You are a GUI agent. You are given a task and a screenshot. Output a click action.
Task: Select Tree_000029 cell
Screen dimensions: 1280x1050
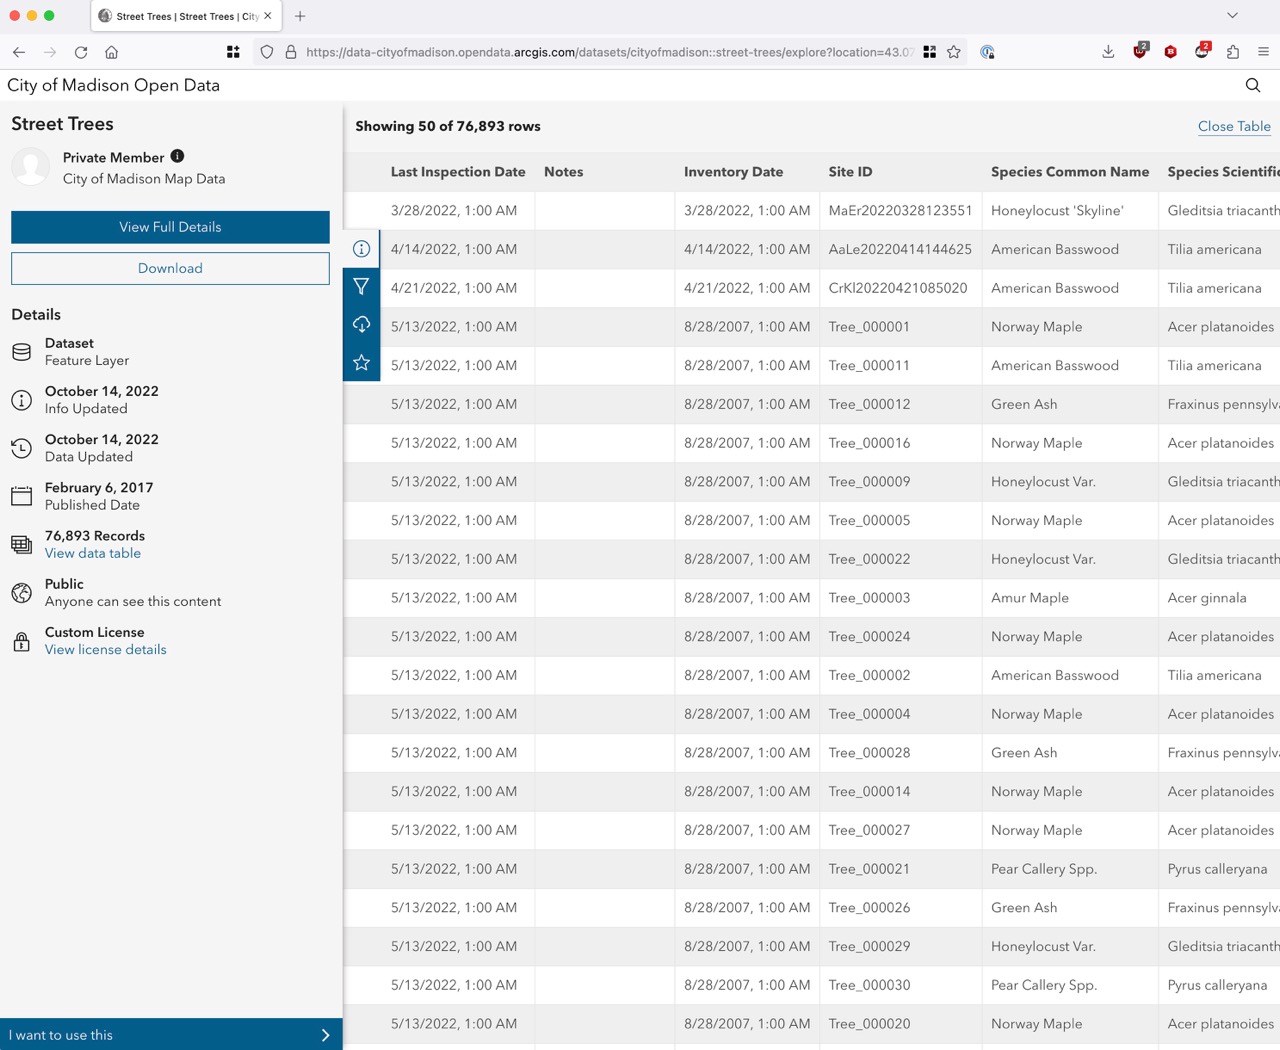901,946
